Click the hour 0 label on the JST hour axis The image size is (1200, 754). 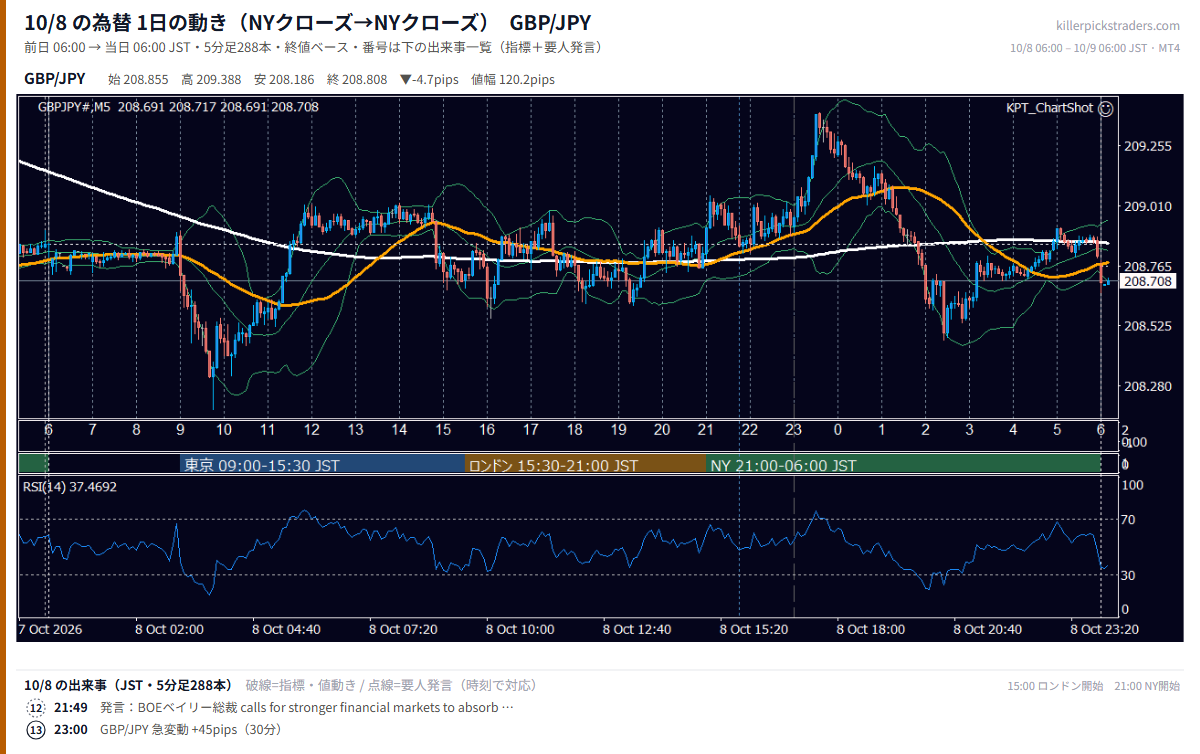[838, 430]
